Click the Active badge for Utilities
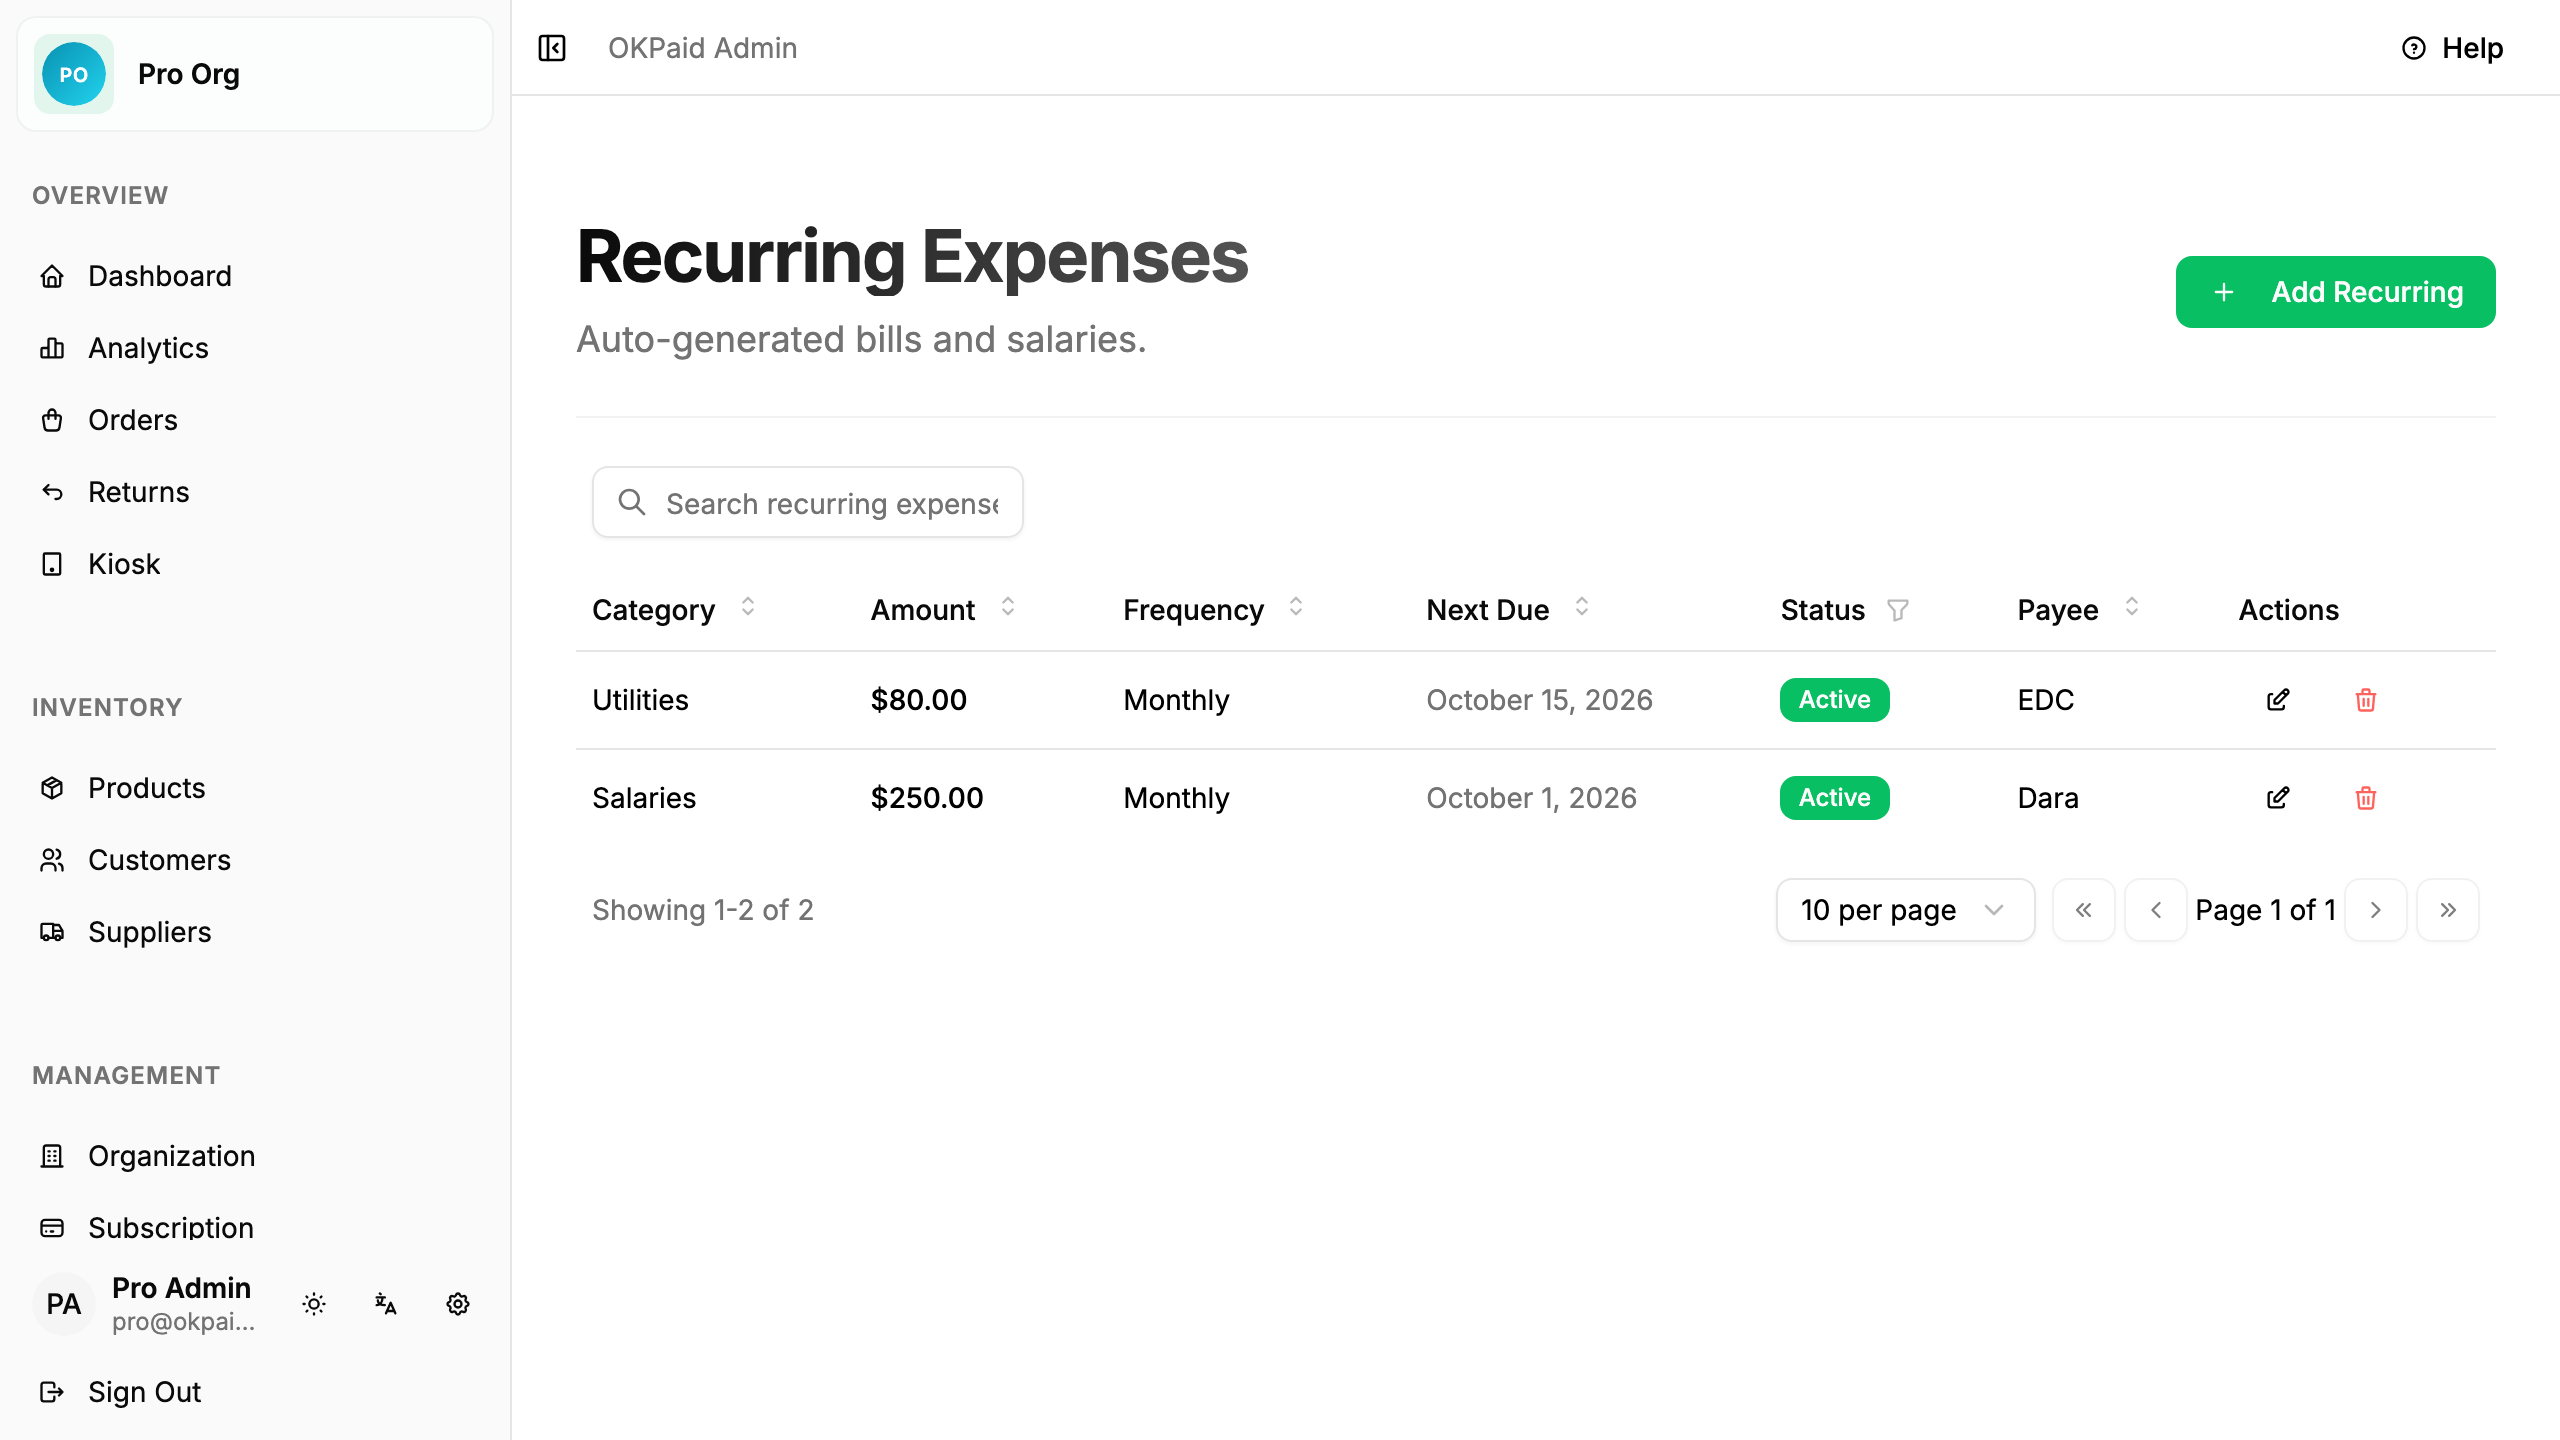2560x1440 pixels. pyautogui.click(x=1834, y=700)
